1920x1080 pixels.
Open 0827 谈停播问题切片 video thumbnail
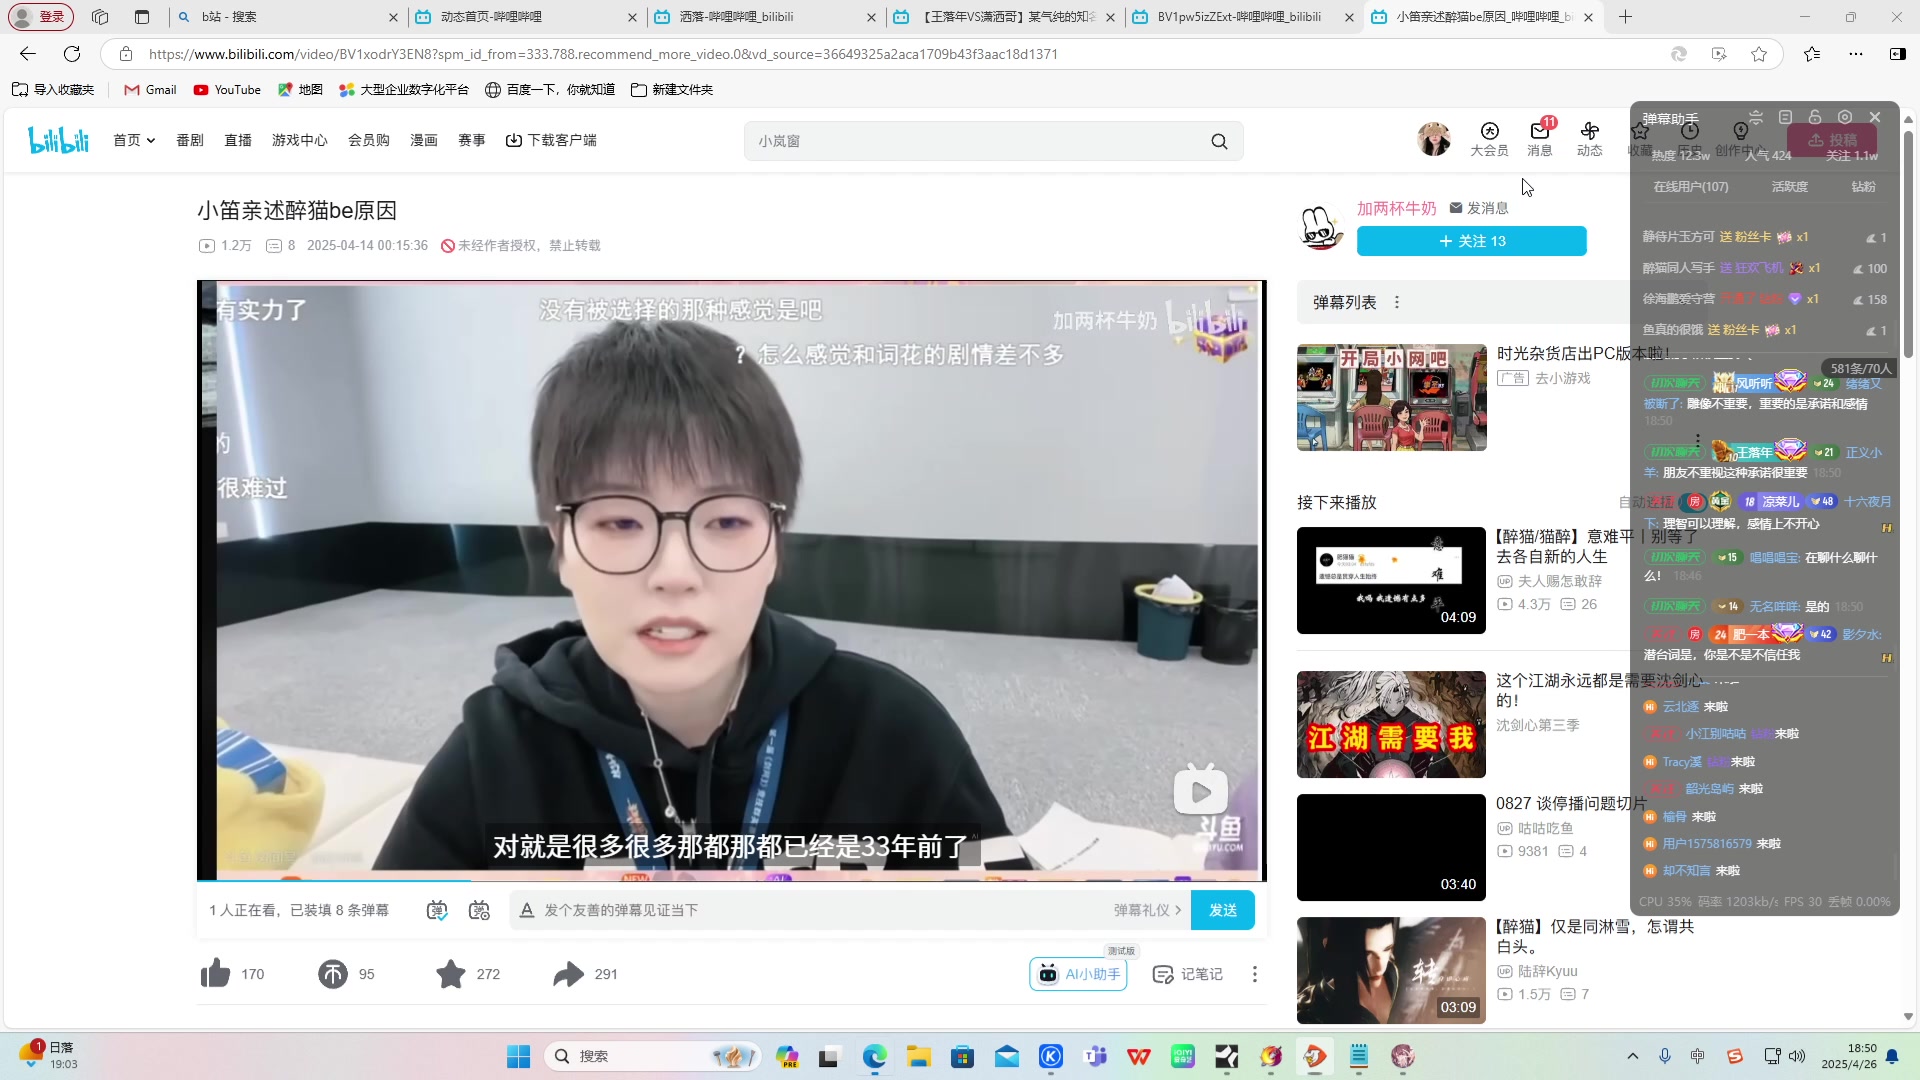[x=1391, y=847]
